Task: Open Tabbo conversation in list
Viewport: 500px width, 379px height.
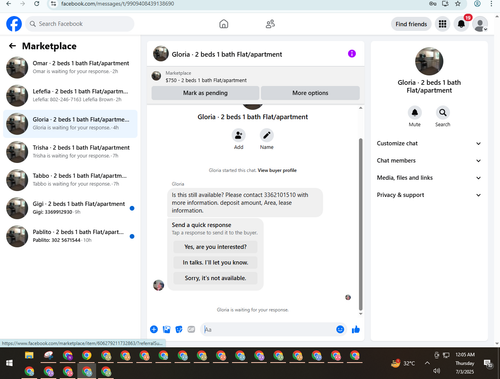Action: (70, 180)
